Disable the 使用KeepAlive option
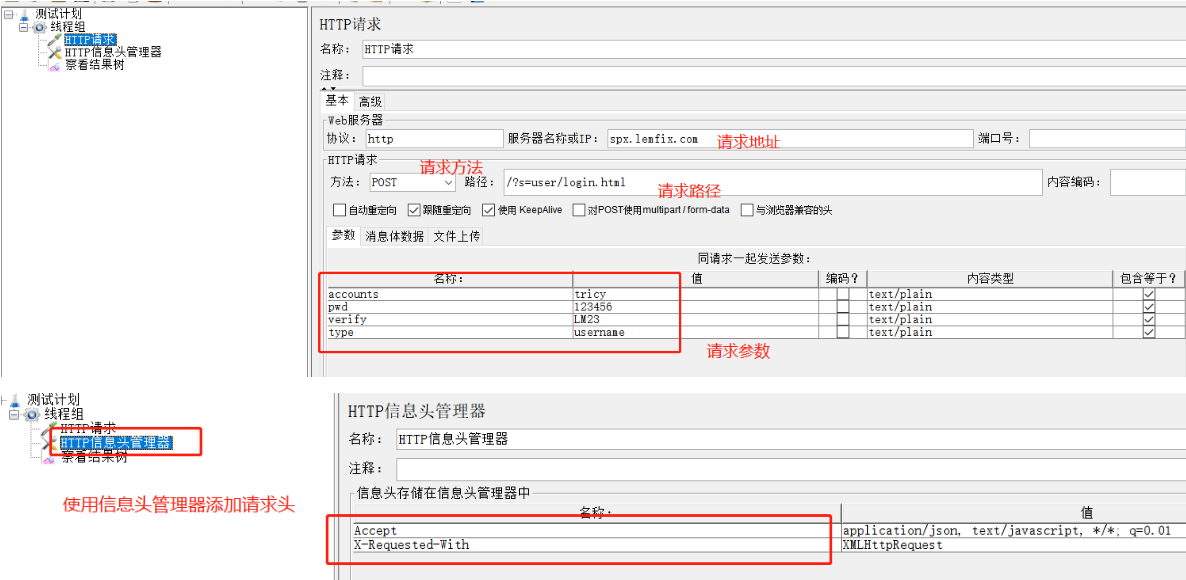This screenshot has width=1186, height=580. pos(489,209)
